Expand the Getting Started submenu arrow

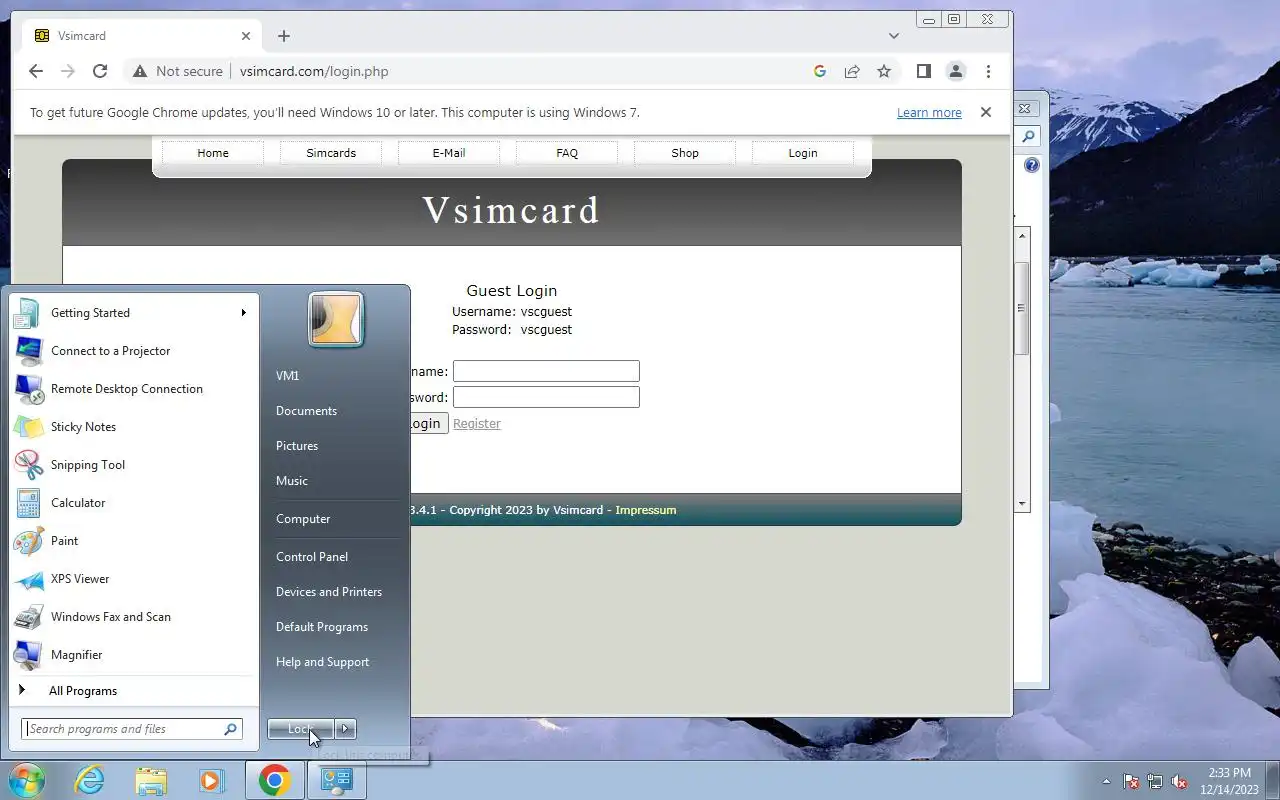(243, 313)
